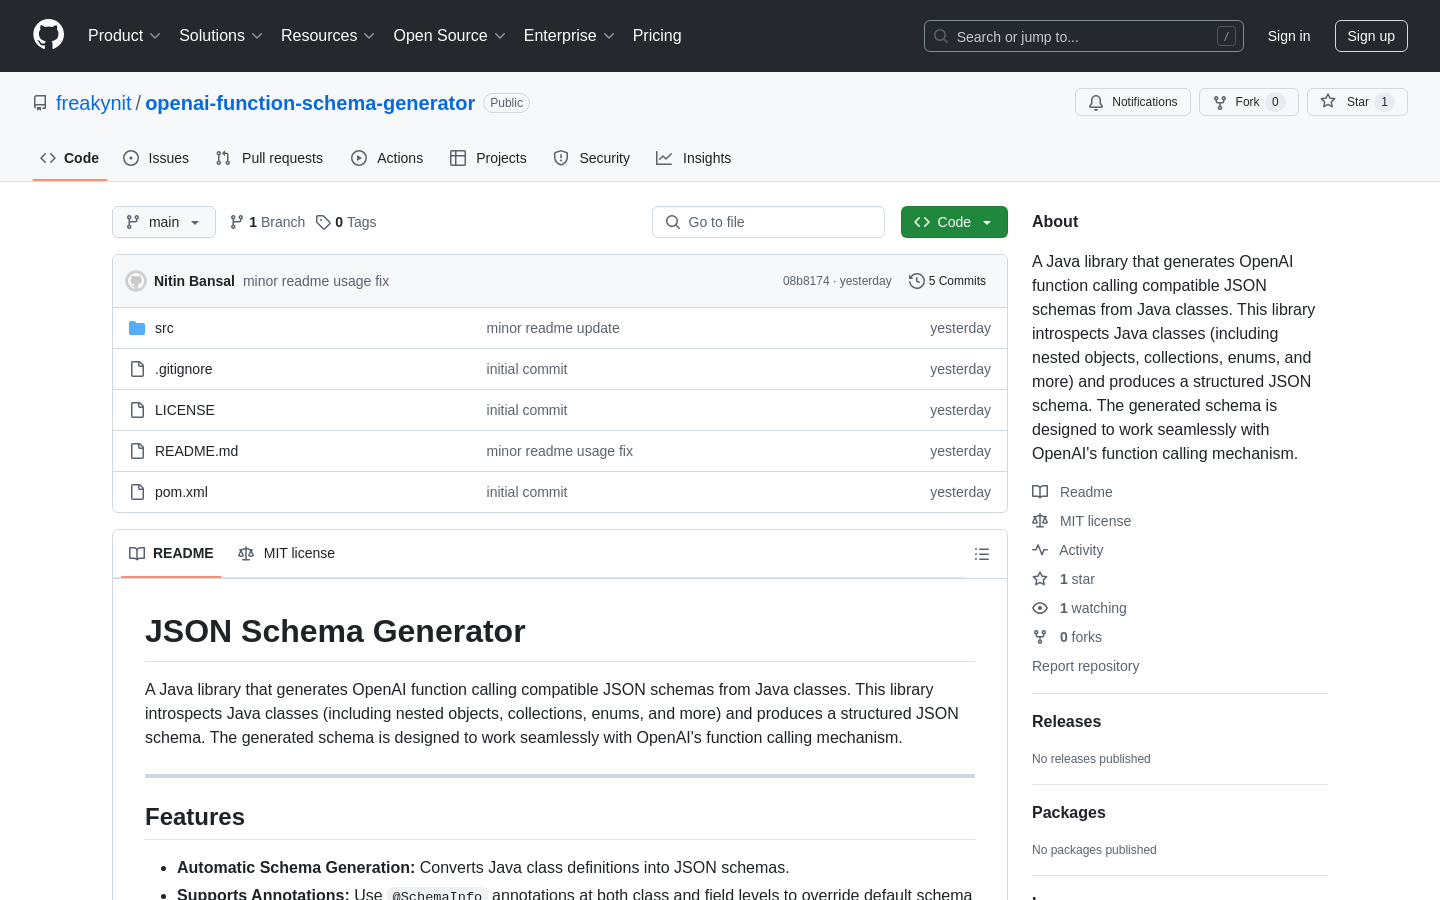Image resolution: width=1440 pixels, height=900 pixels.
Task: Open the Resources menu
Action: coord(328,36)
